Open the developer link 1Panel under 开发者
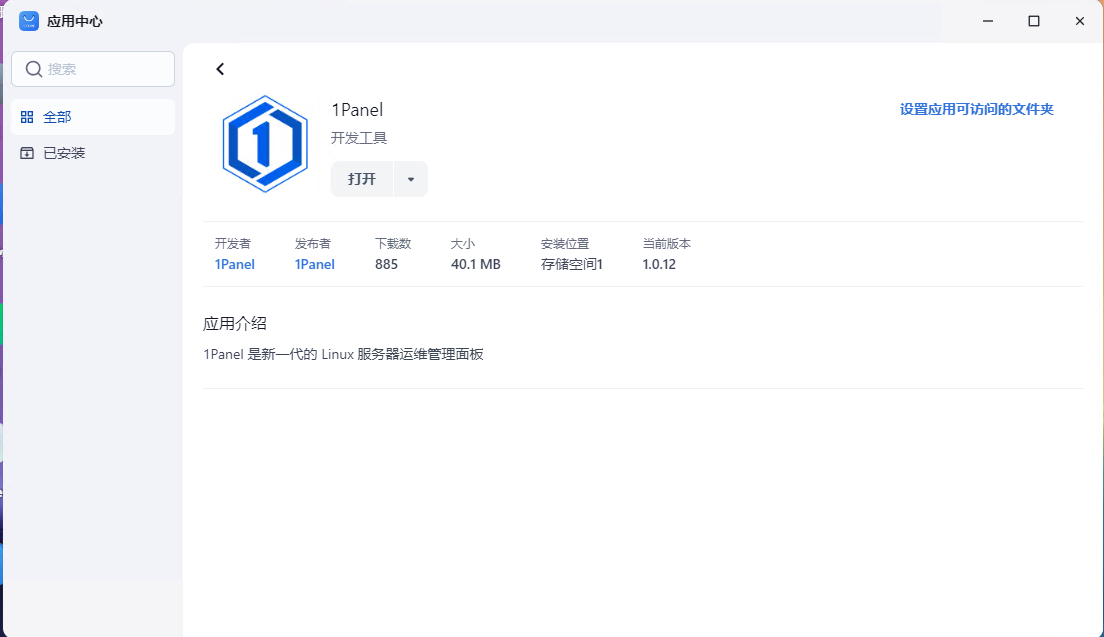The width and height of the screenshot is (1104, 637). point(234,264)
